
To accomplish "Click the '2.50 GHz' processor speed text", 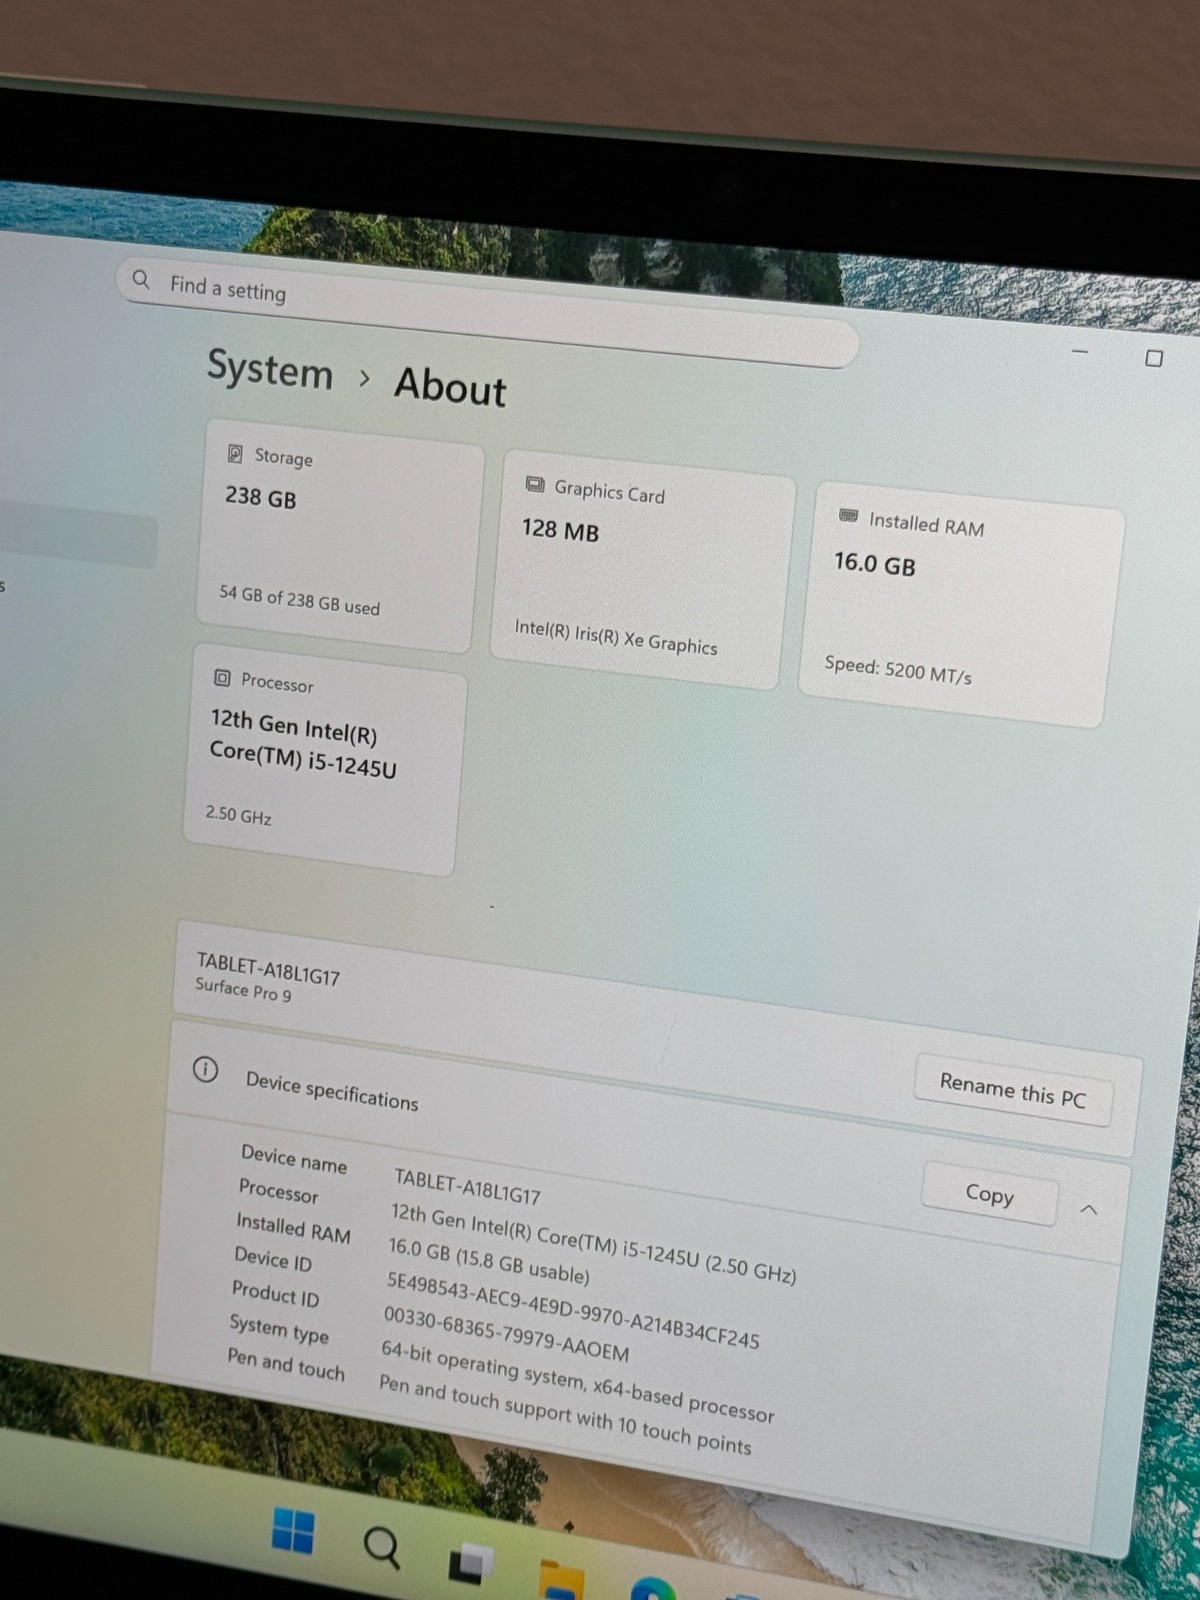I will click(238, 815).
